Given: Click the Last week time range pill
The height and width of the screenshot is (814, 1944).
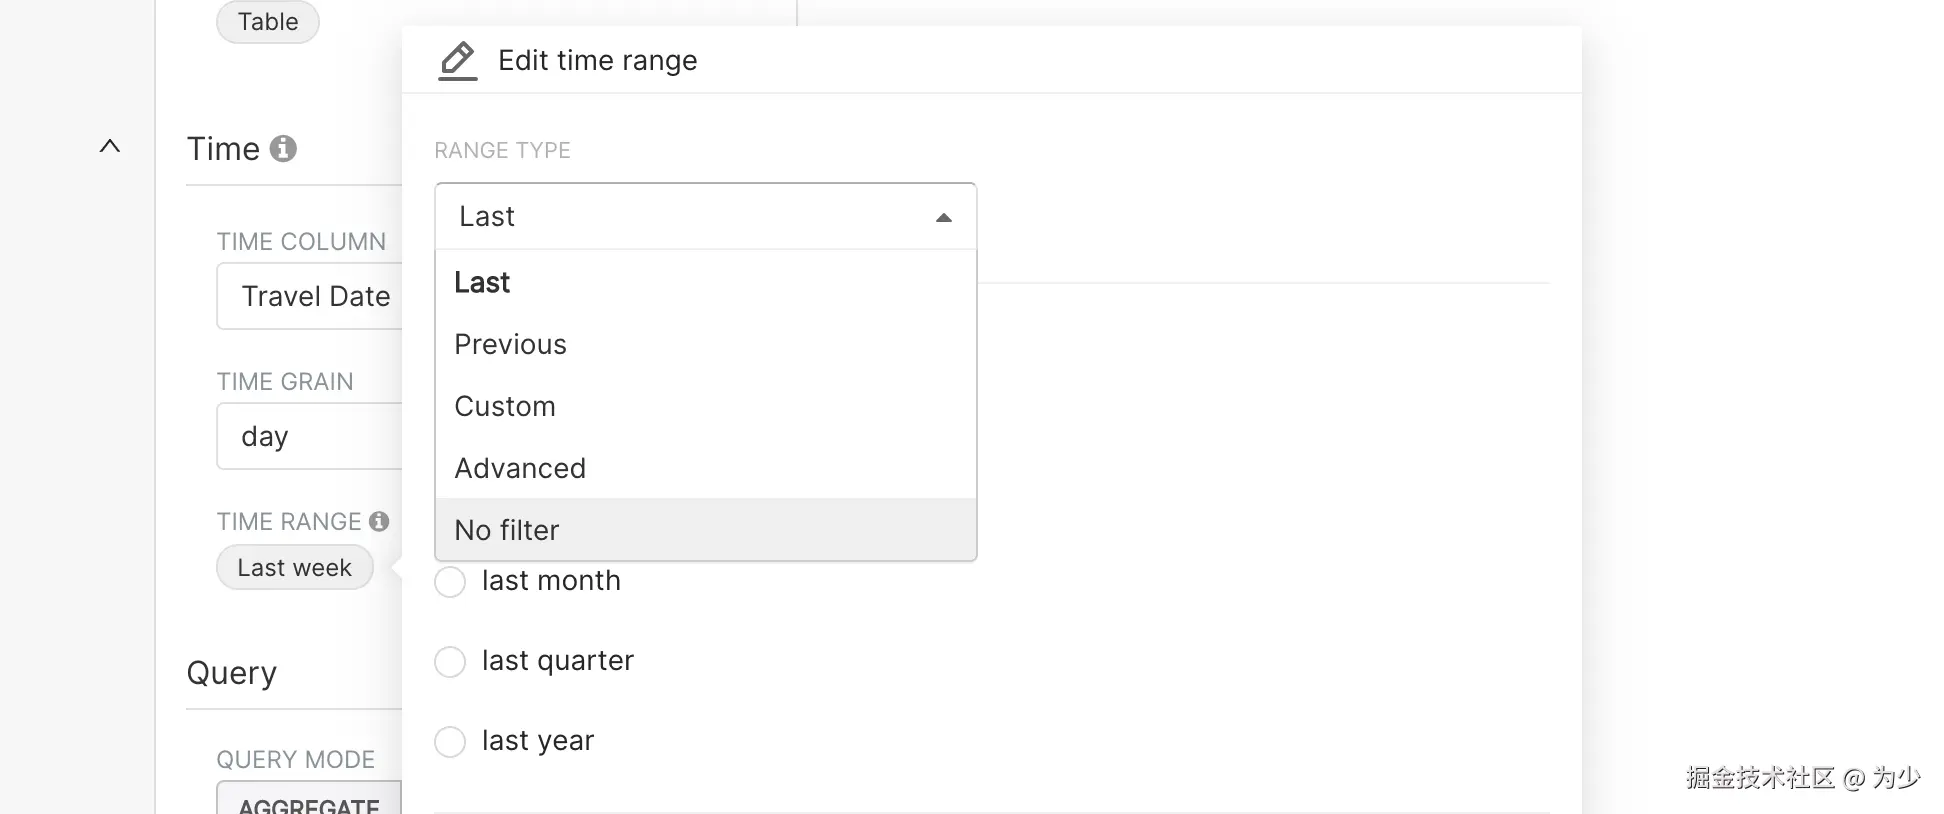Looking at the screenshot, I should (294, 568).
